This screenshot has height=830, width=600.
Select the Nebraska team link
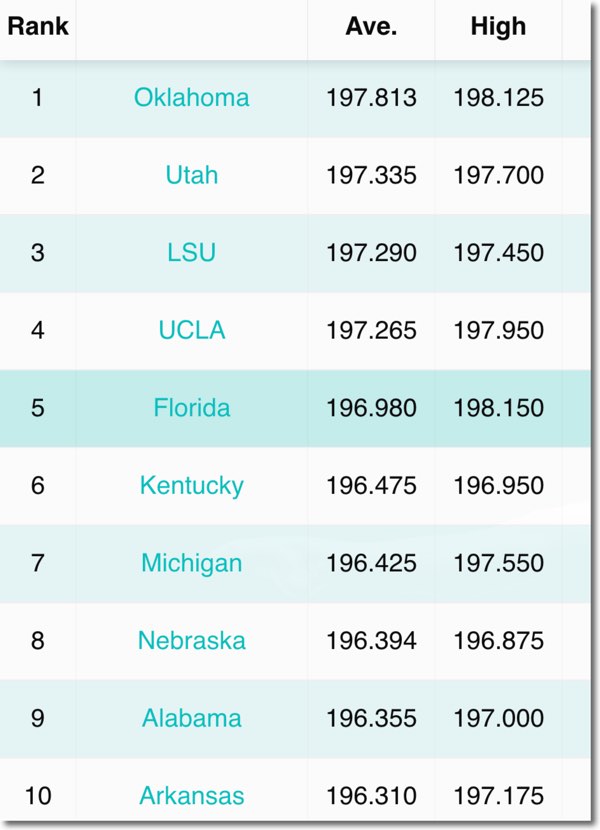[x=191, y=641]
